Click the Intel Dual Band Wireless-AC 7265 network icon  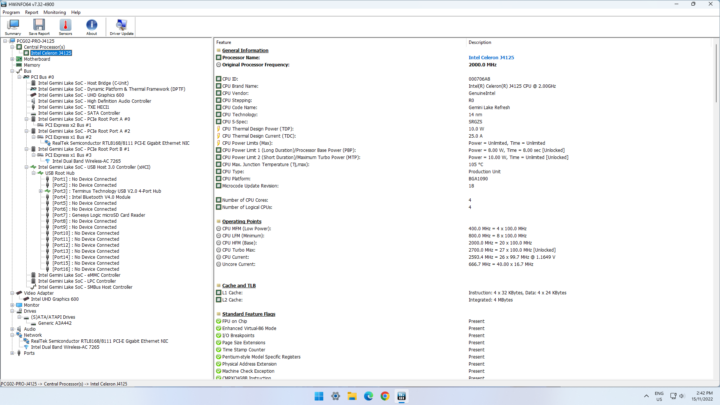(x=27, y=347)
